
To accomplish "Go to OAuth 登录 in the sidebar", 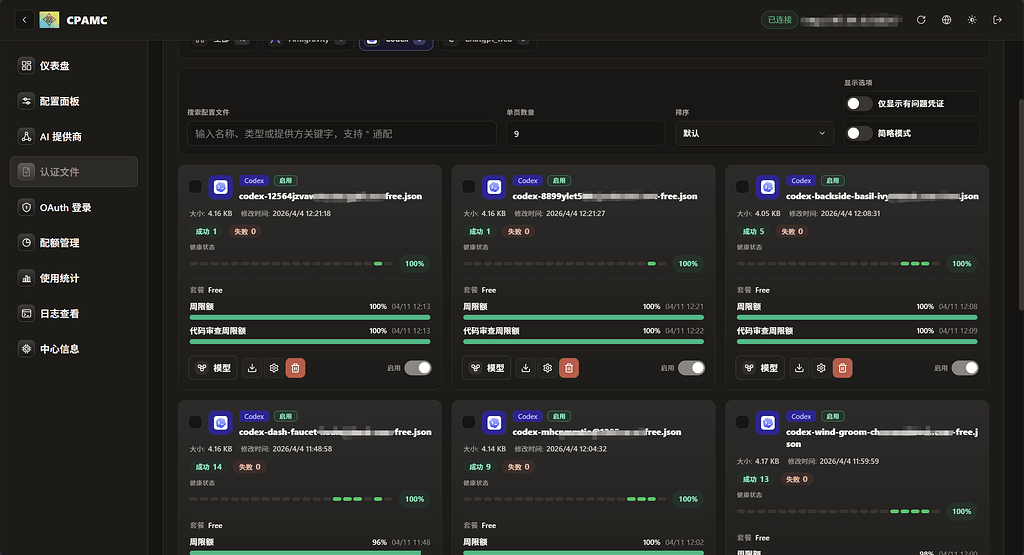I will click(x=74, y=208).
